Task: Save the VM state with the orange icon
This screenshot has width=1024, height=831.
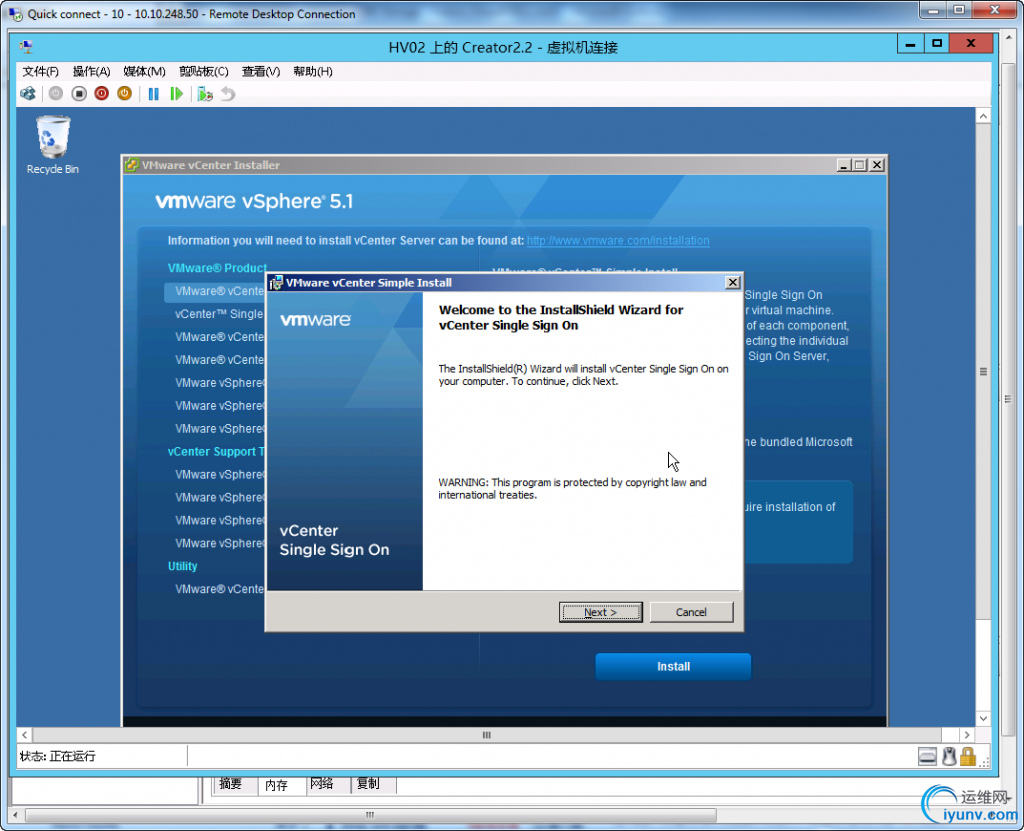Action: pos(124,93)
